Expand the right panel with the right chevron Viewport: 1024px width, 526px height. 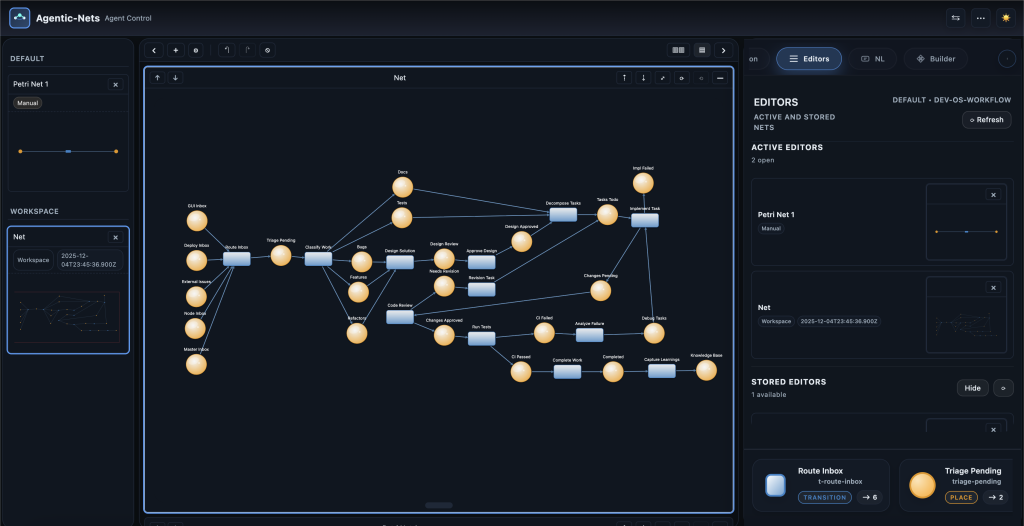pyautogui.click(x=723, y=50)
